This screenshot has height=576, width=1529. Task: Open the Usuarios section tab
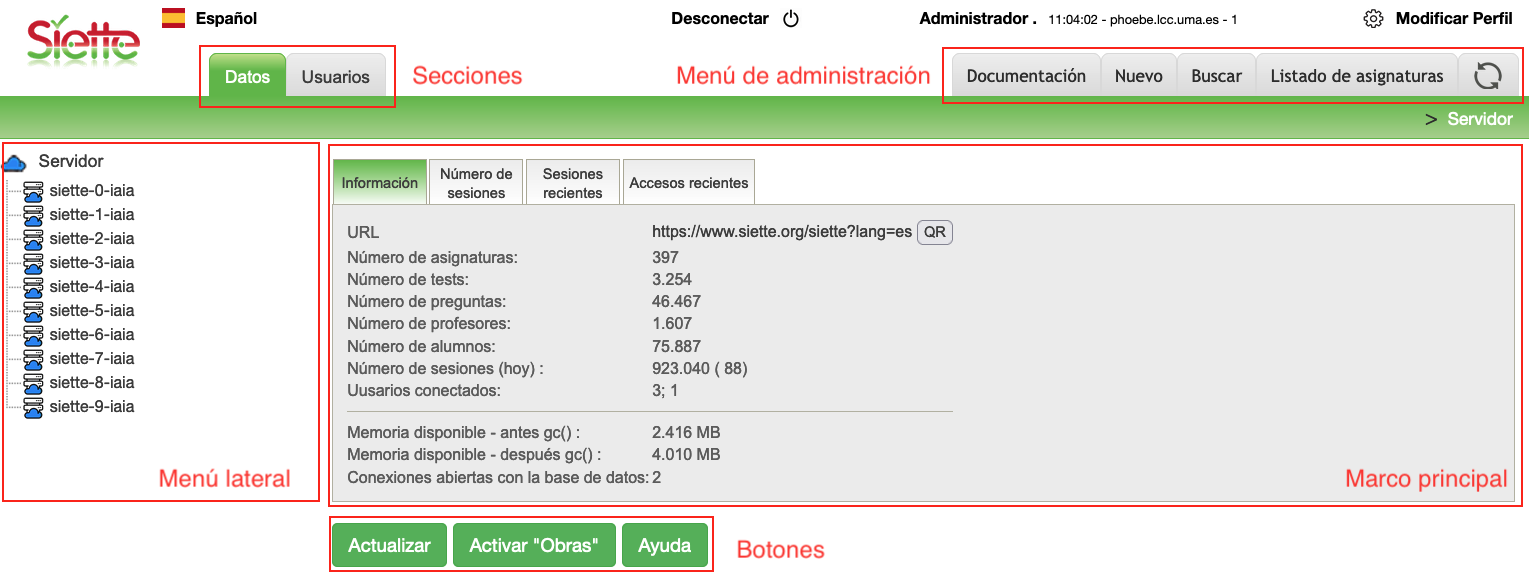[x=335, y=77]
